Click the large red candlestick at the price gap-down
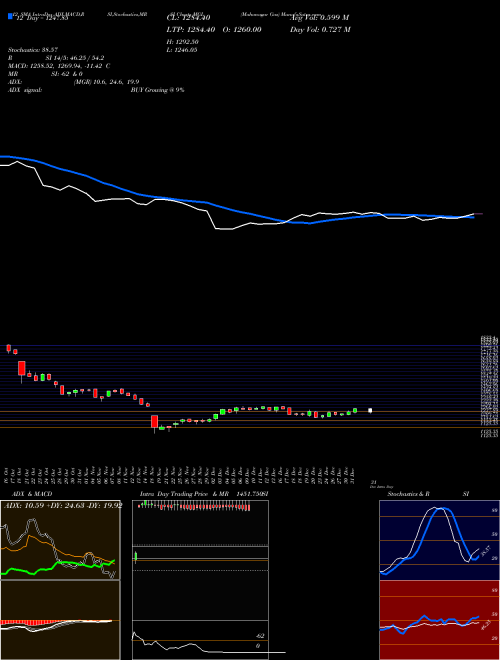 tap(154, 423)
